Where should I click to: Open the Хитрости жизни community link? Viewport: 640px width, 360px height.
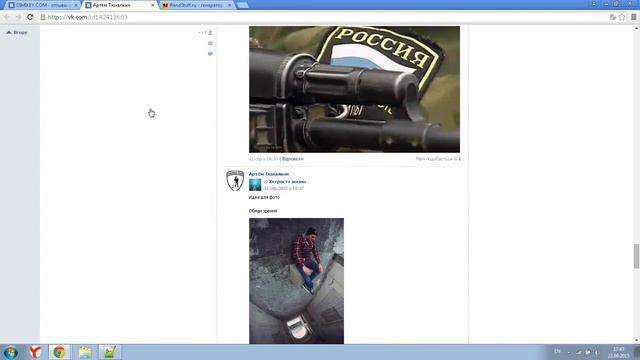[287, 182]
